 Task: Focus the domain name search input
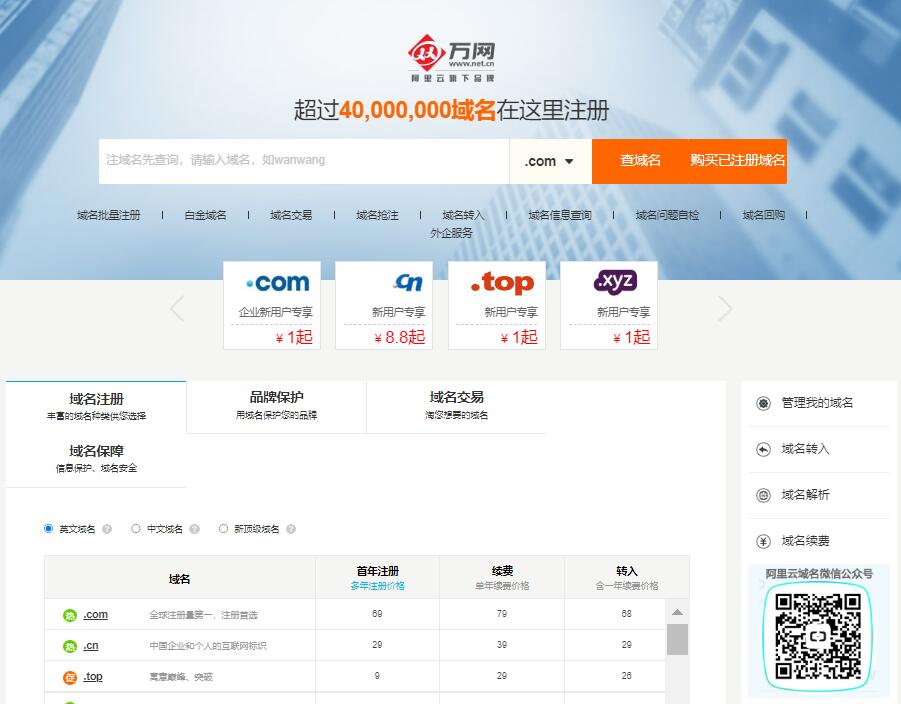304,161
